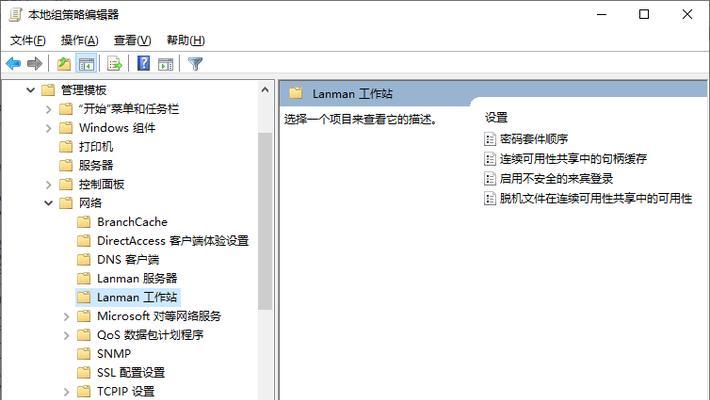The image size is (710, 400).
Task: Open the 帮助(H) menu
Action: pos(186,40)
